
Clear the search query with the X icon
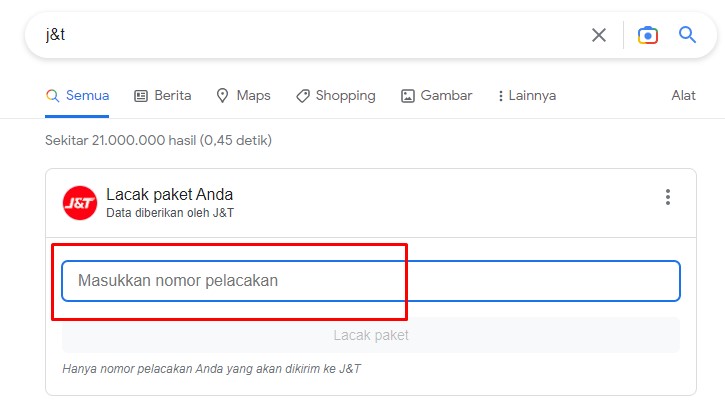pos(599,35)
